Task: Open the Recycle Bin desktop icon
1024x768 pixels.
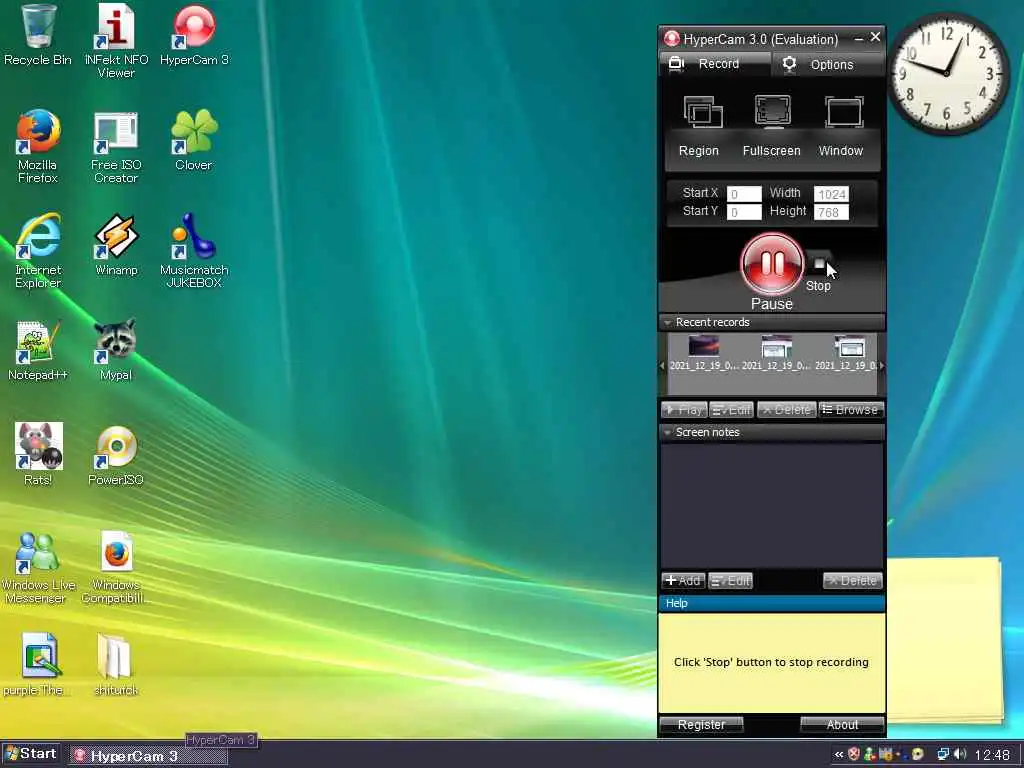Action: [x=38, y=36]
